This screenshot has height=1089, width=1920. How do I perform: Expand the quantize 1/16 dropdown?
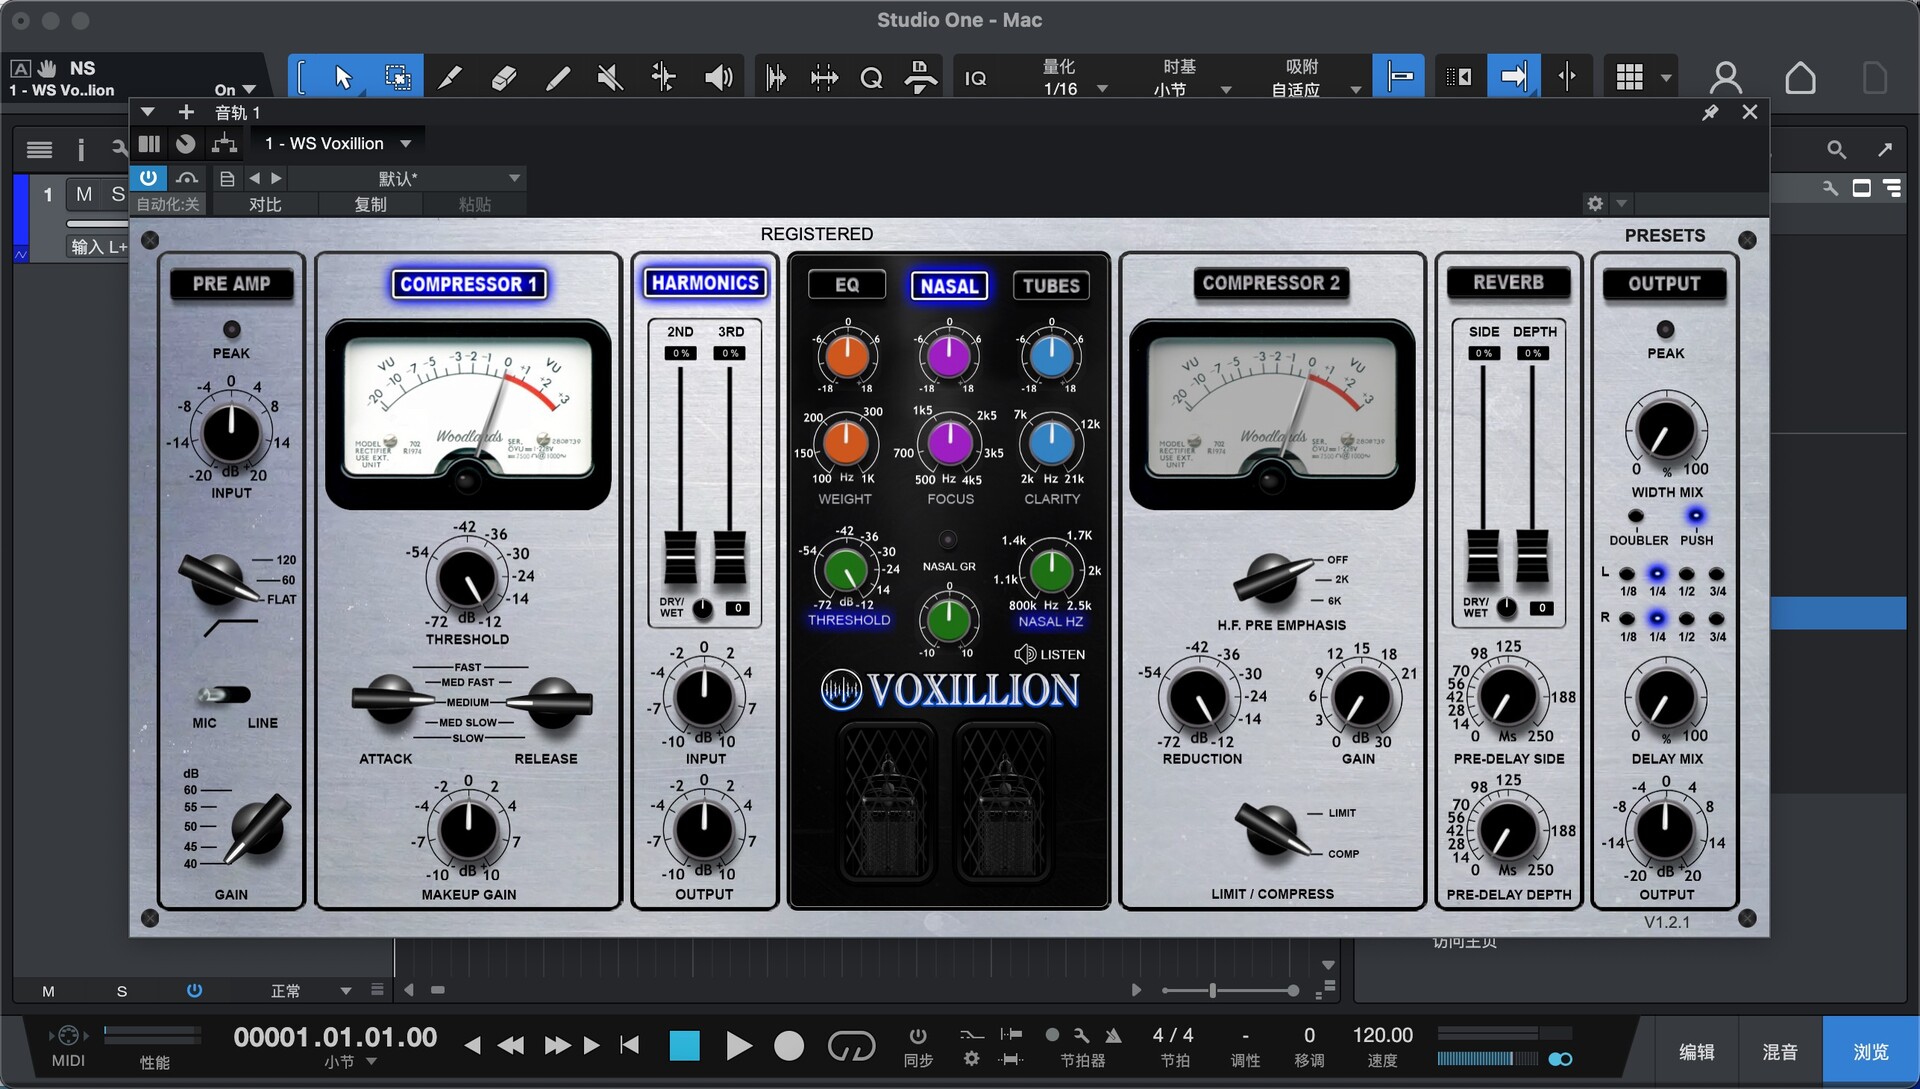click(x=1102, y=89)
